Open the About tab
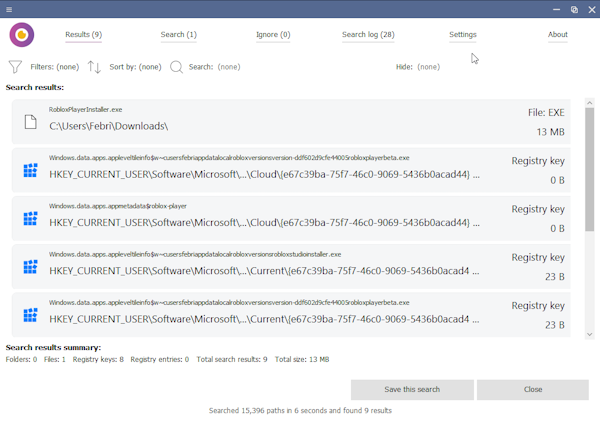 click(558, 34)
